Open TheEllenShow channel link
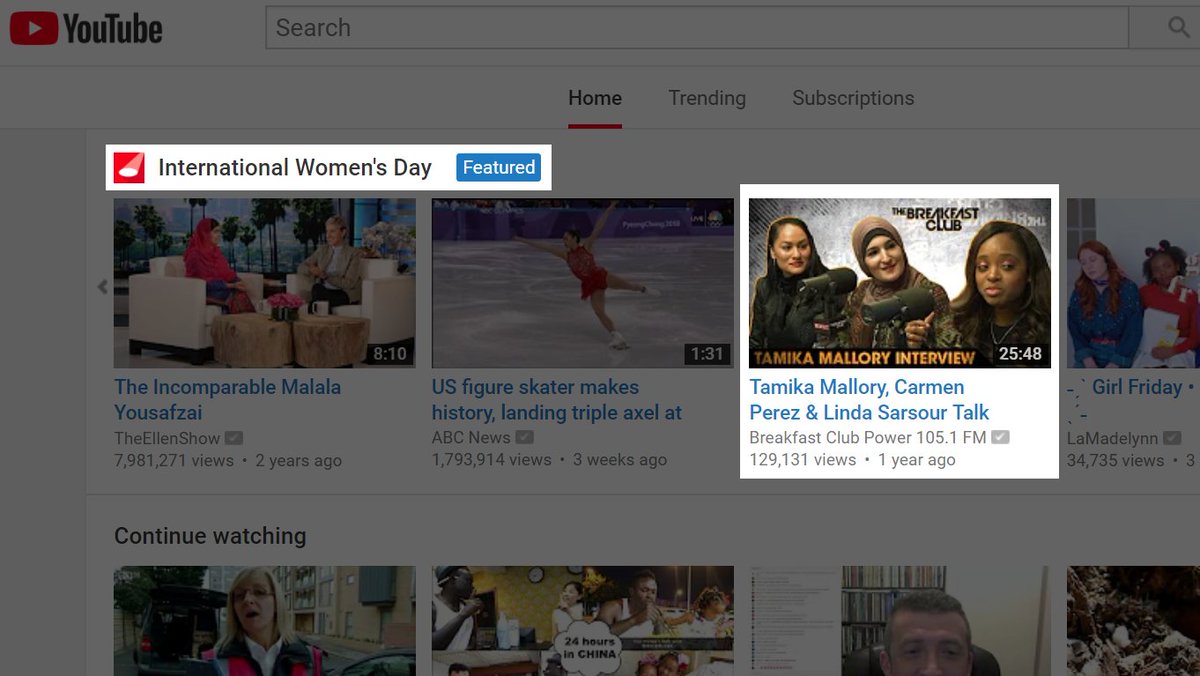Screen dimensions: 1200x676 pyautogui.click(x=167, y=438)
